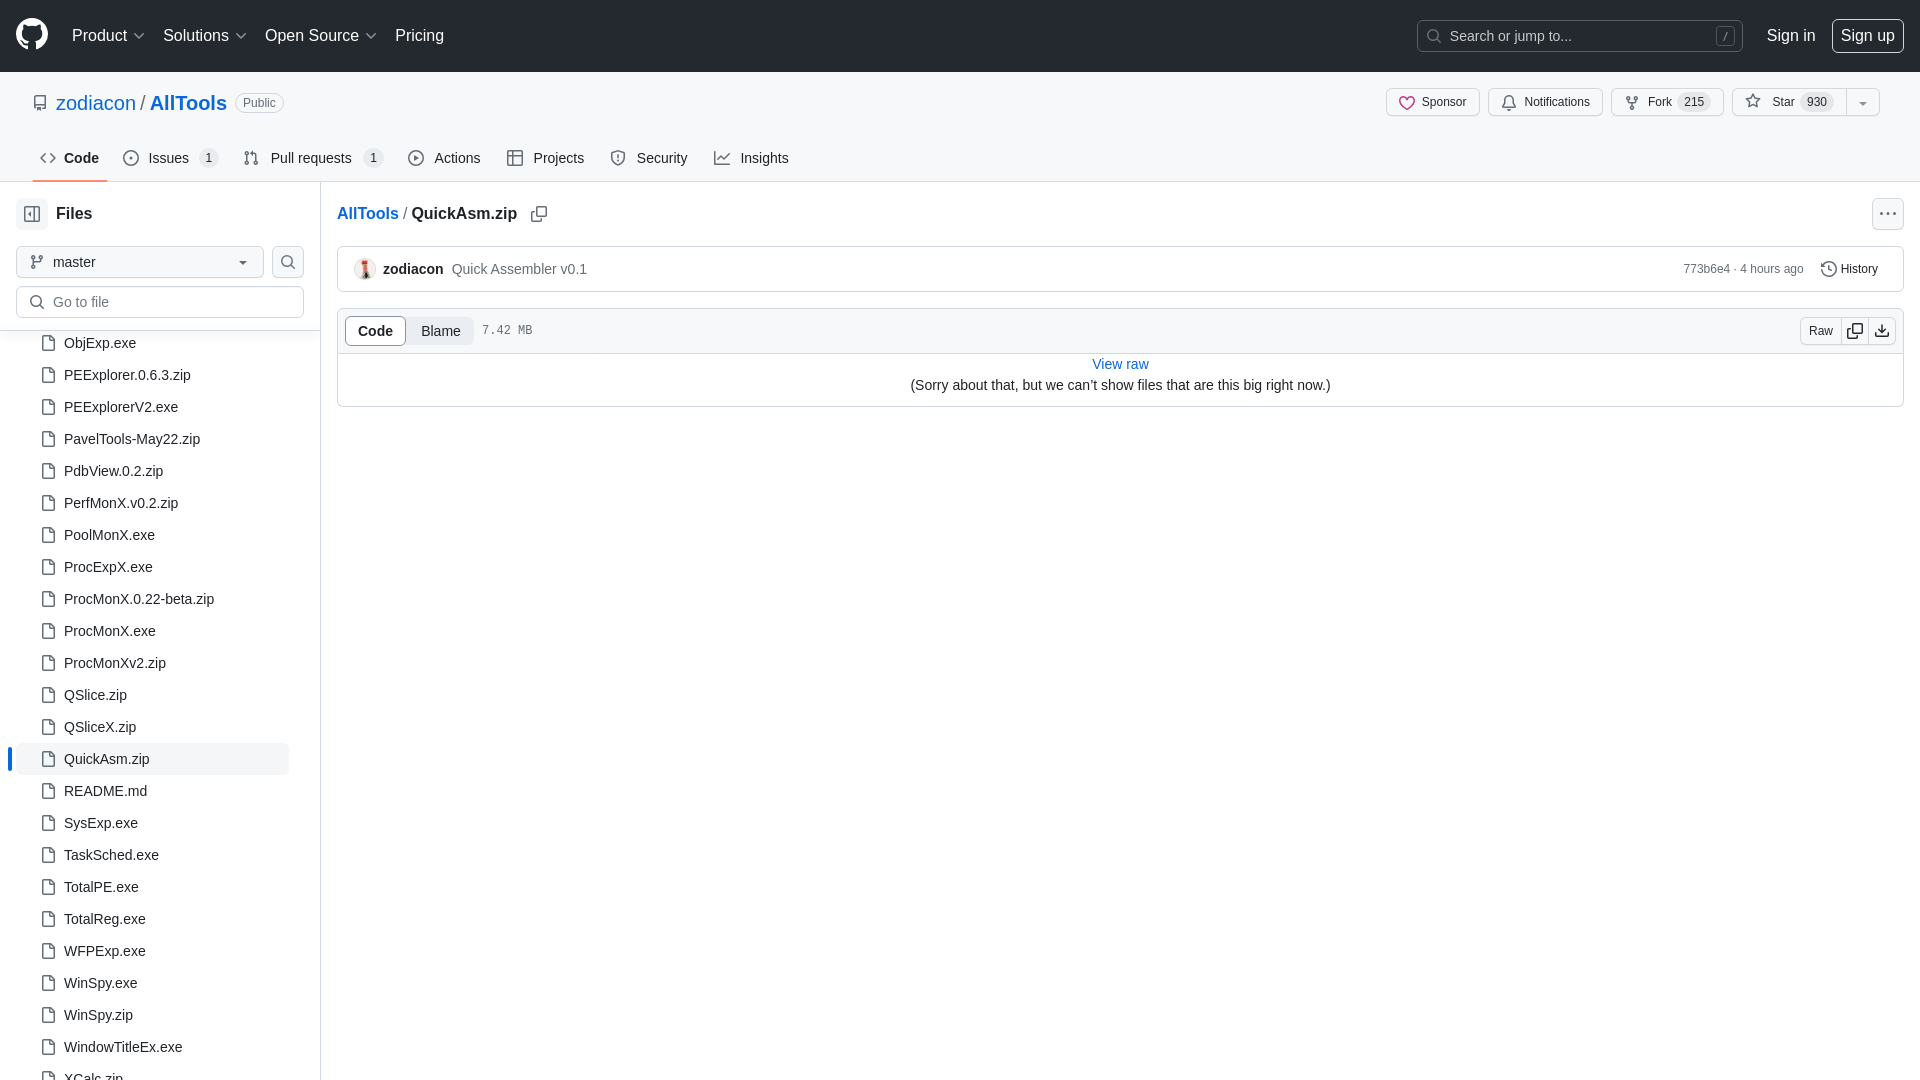This screenshot has width=1920, height=1080.
Task: Select TotalPE.exe in file tree
Action: [x=152, y=887]
